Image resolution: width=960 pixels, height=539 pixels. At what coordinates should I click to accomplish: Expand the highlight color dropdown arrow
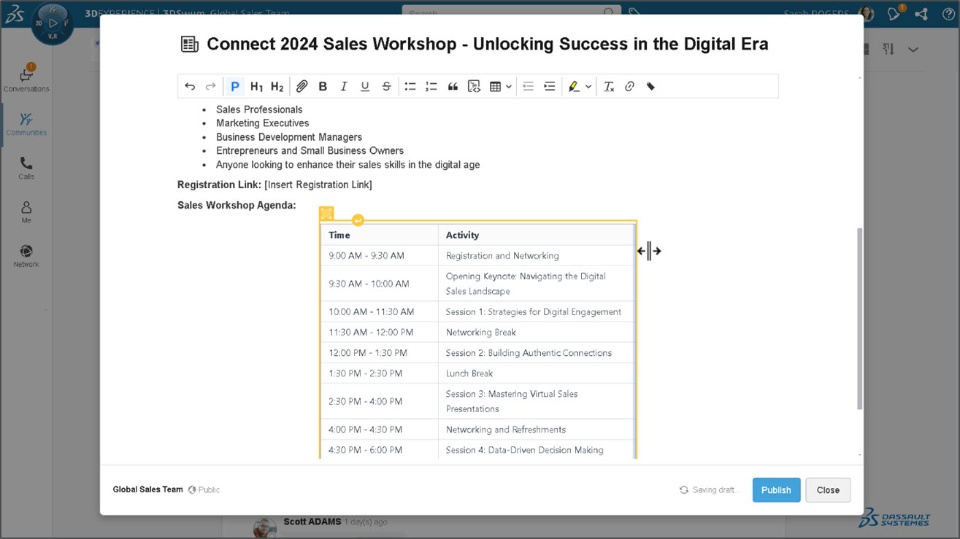click(x=588, y=87)
